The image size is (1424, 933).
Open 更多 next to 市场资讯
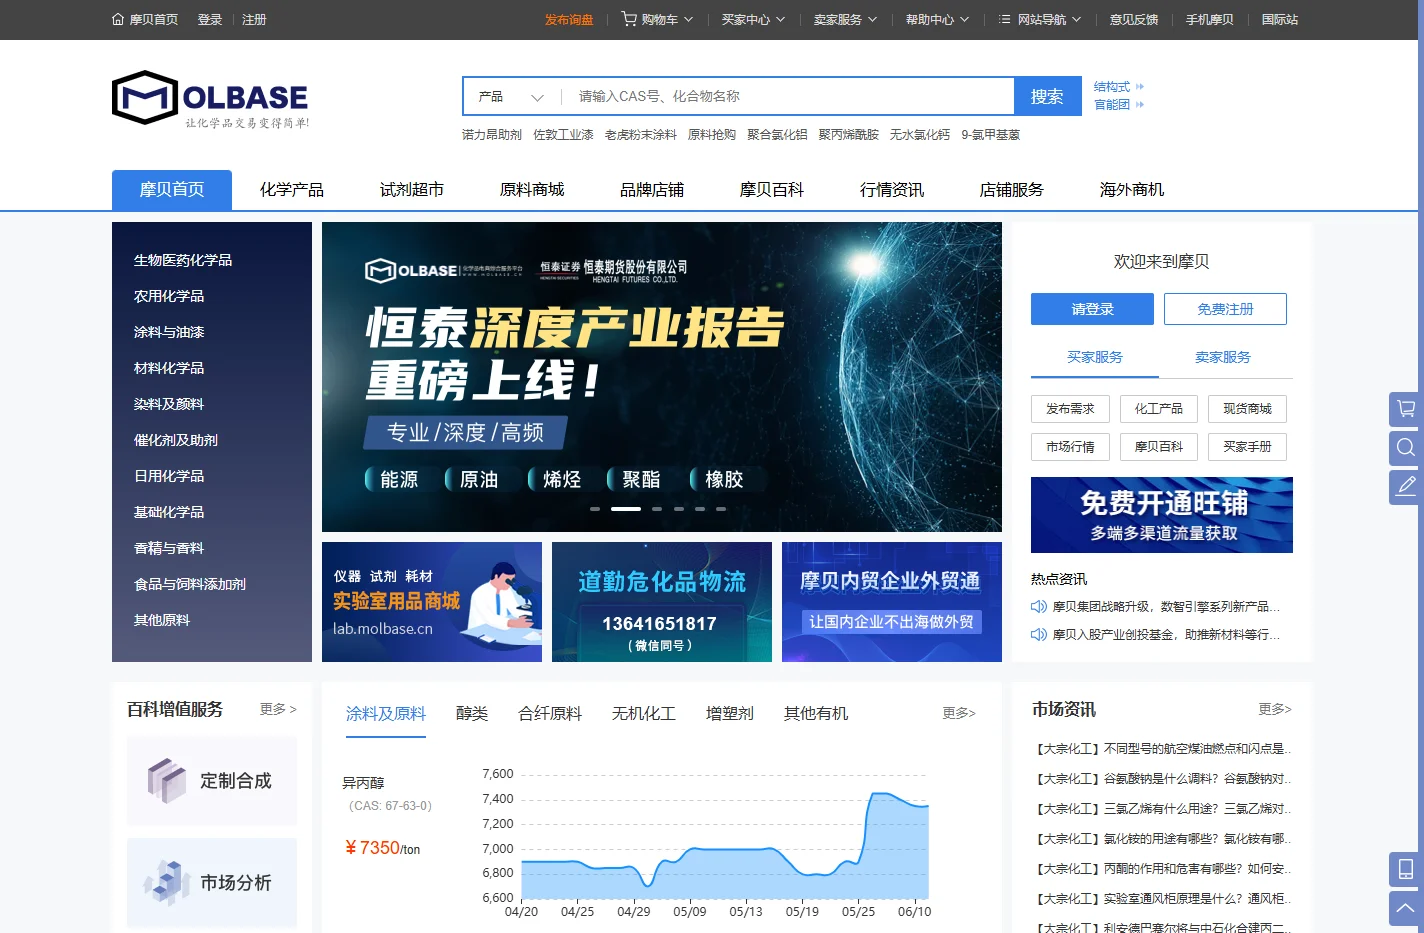1275,709
